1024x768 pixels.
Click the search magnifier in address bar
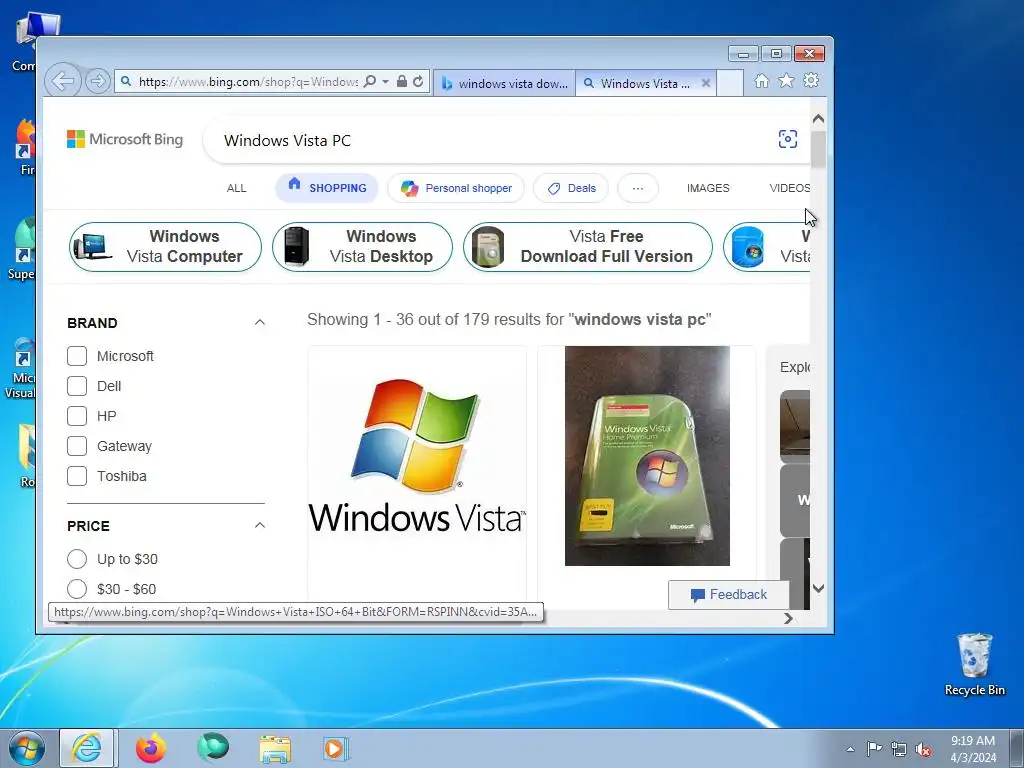(x=370, y=82)
